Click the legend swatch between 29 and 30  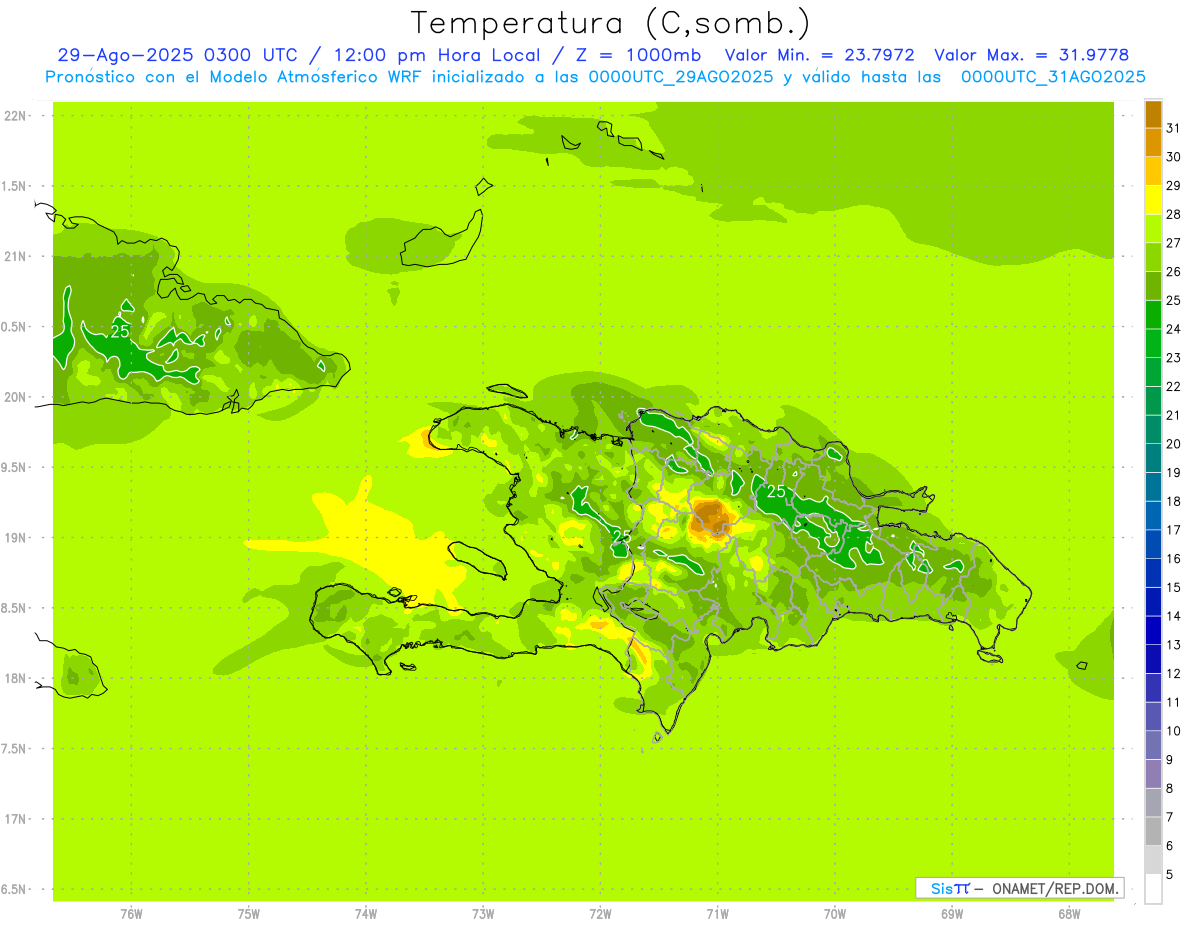[1153, 171]
